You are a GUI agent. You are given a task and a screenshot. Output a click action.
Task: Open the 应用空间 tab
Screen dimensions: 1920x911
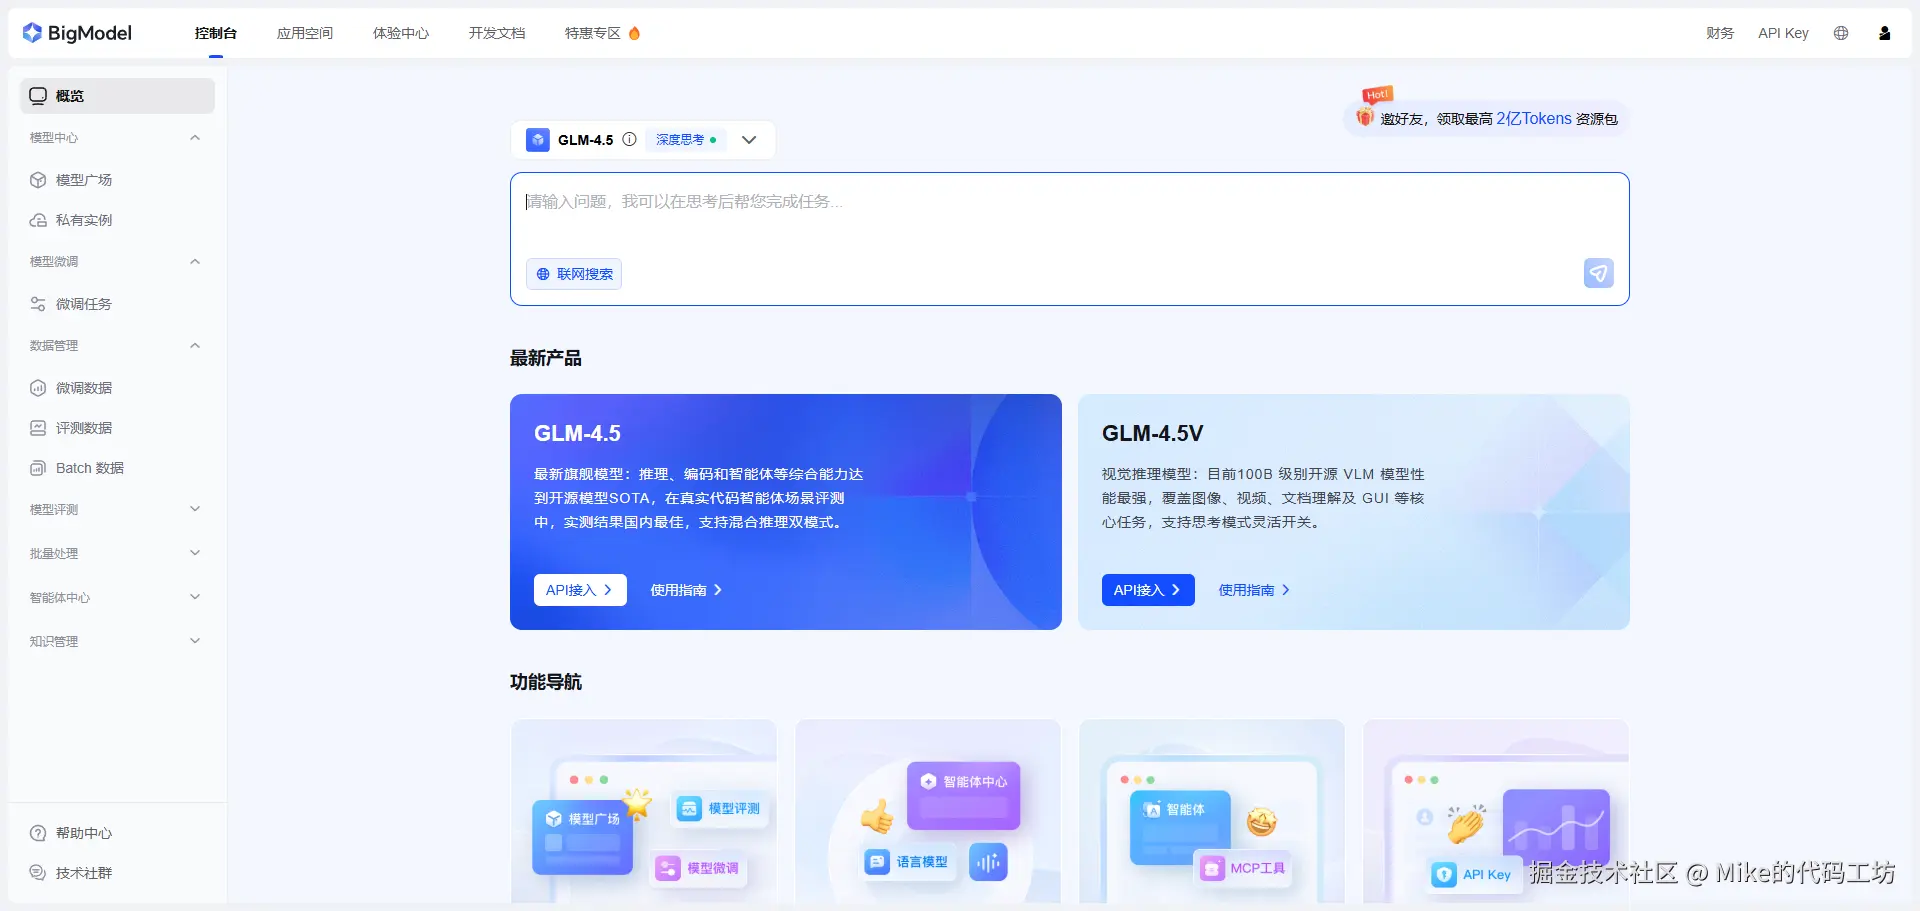tap(305, 33)
